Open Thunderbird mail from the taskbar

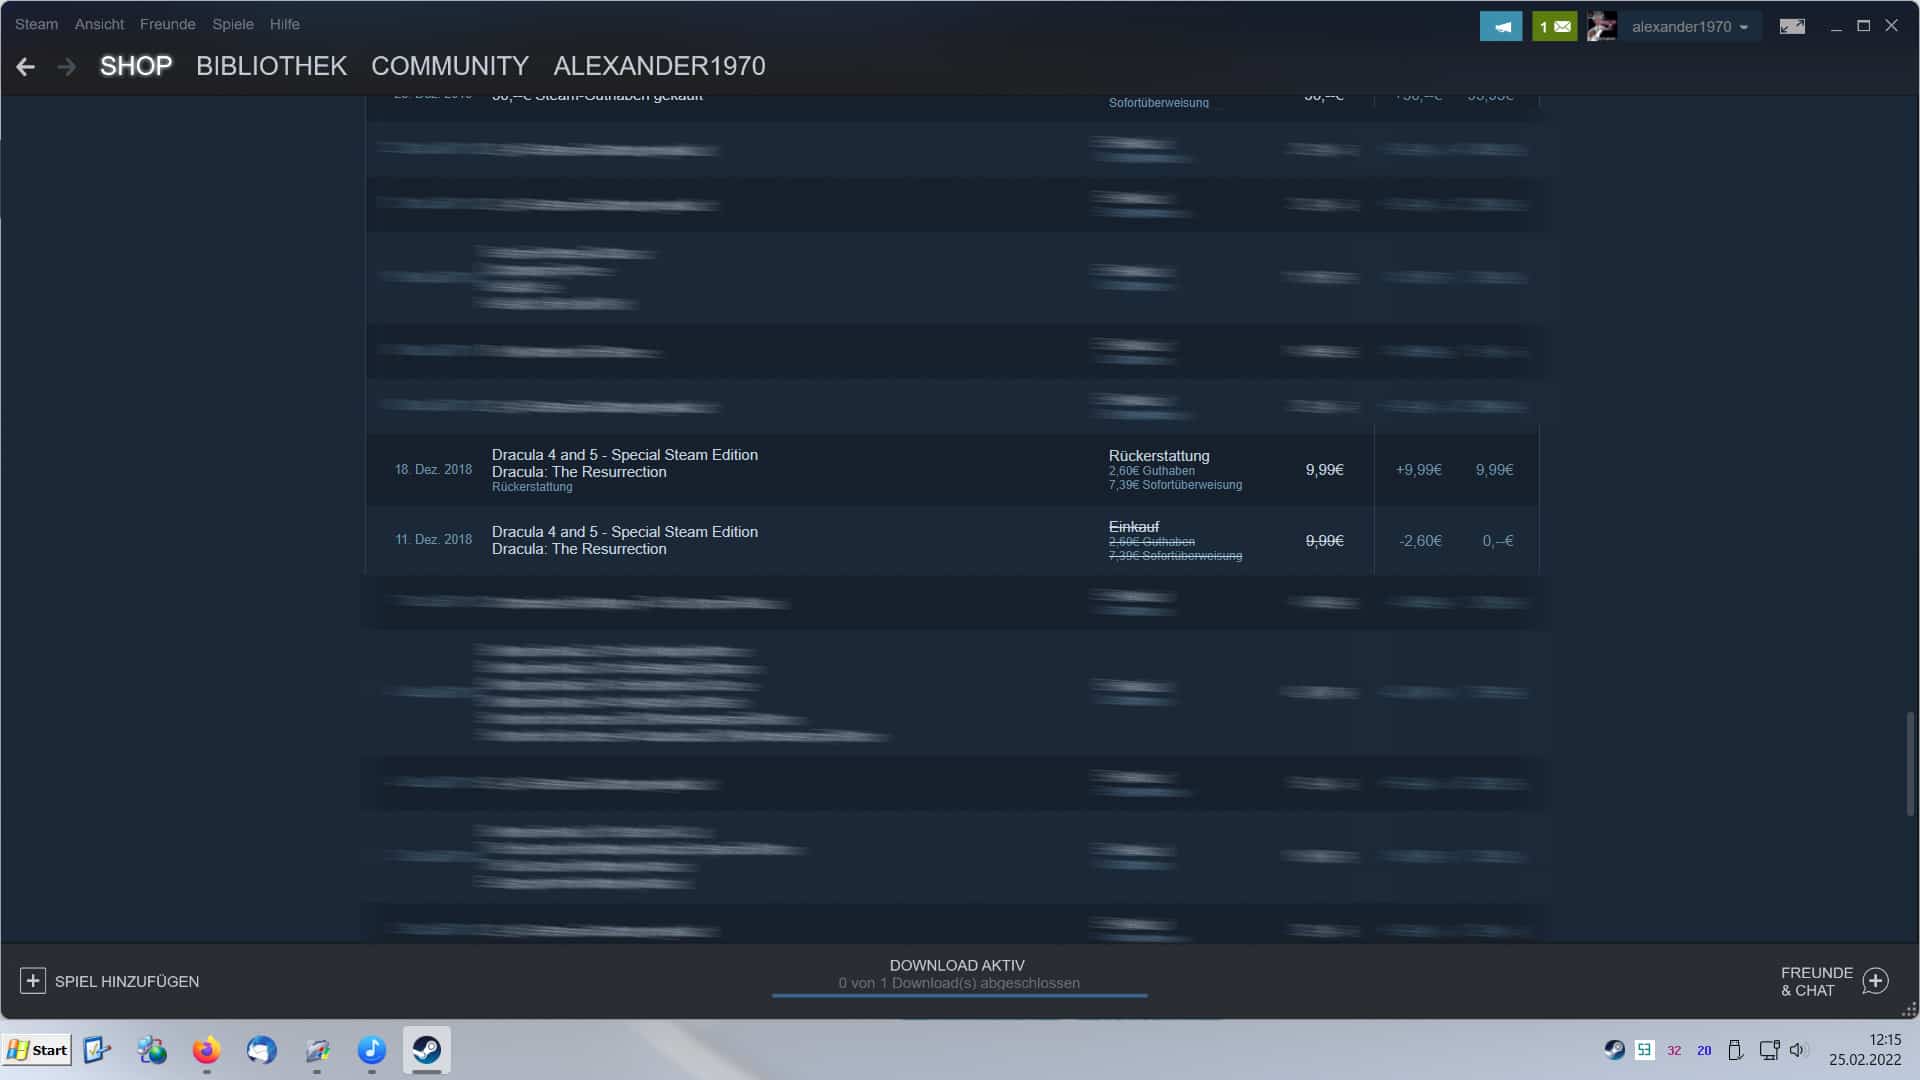pyautogui.click(x=262, y=1050)
